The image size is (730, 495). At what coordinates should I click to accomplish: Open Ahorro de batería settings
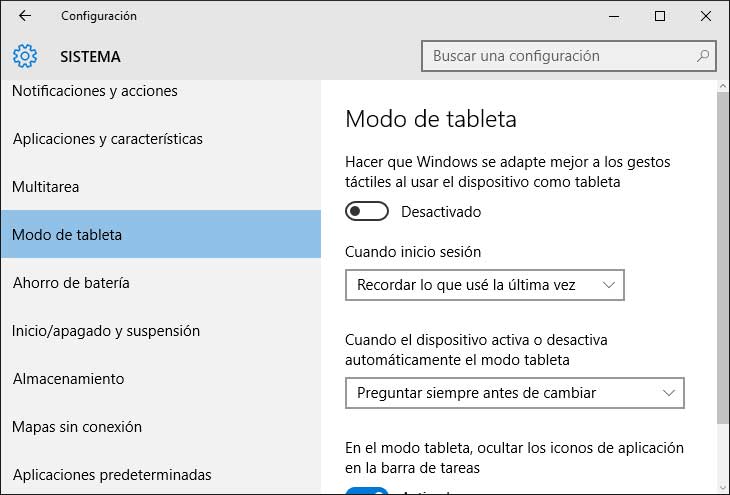(x=71, y=283)
